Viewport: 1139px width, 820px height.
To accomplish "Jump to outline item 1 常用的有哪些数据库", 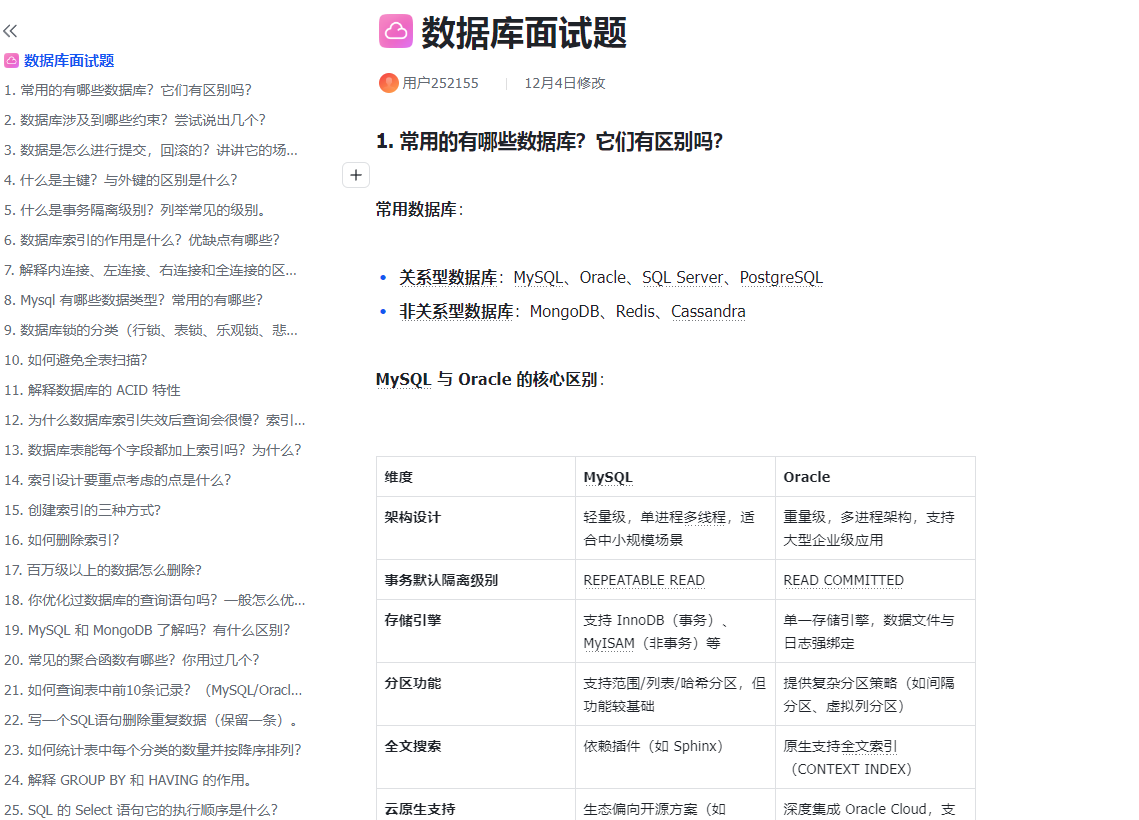I will [x=128, y=90].
